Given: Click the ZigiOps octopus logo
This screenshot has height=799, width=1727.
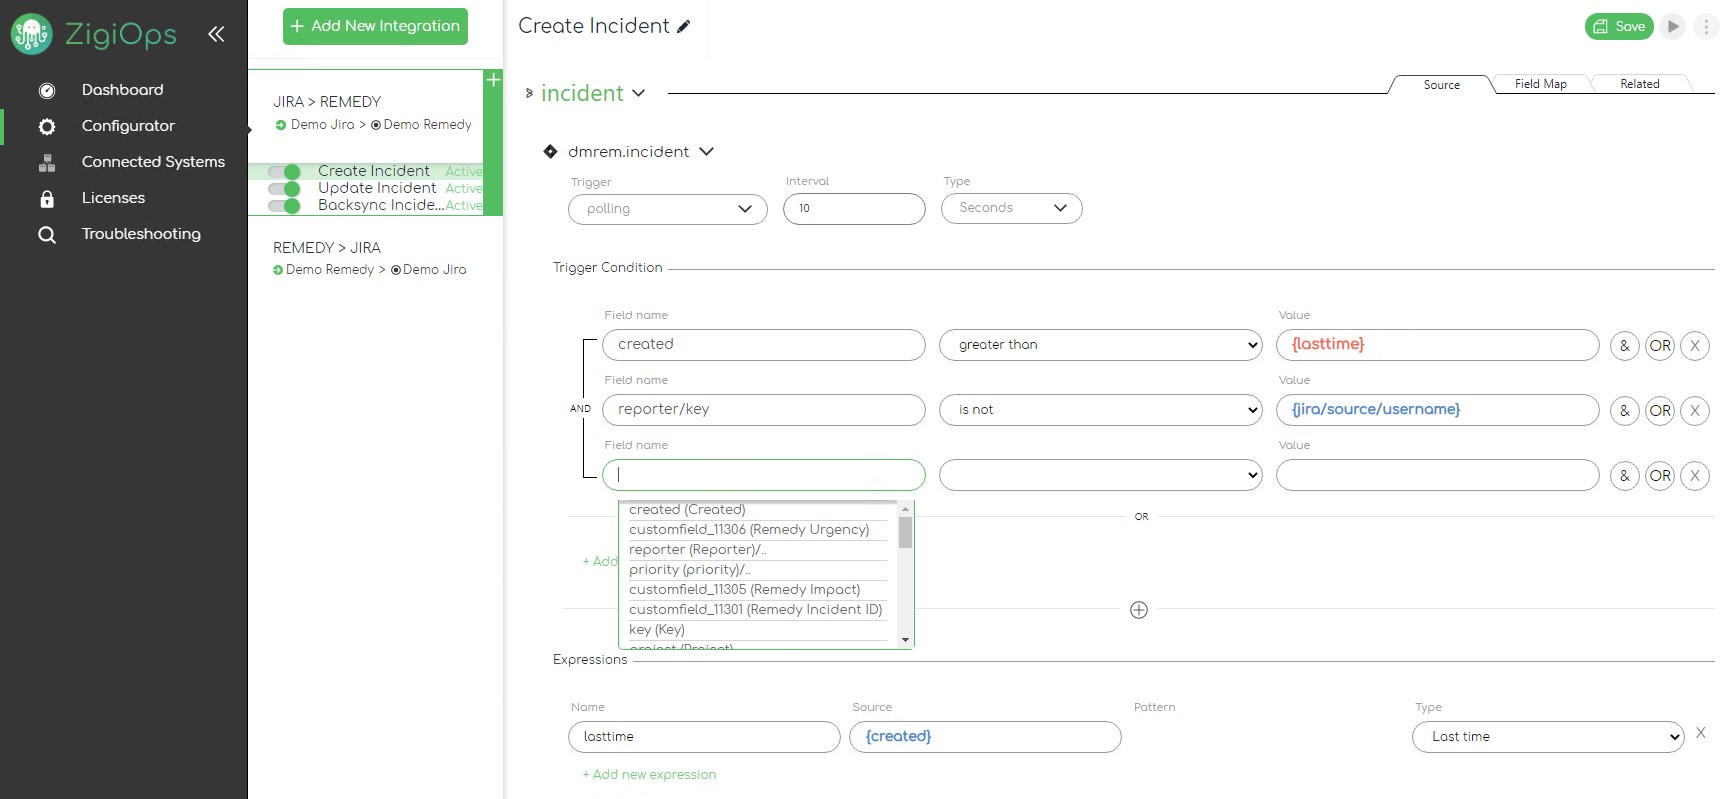Looking at the screenshot, I should point(31,34).
